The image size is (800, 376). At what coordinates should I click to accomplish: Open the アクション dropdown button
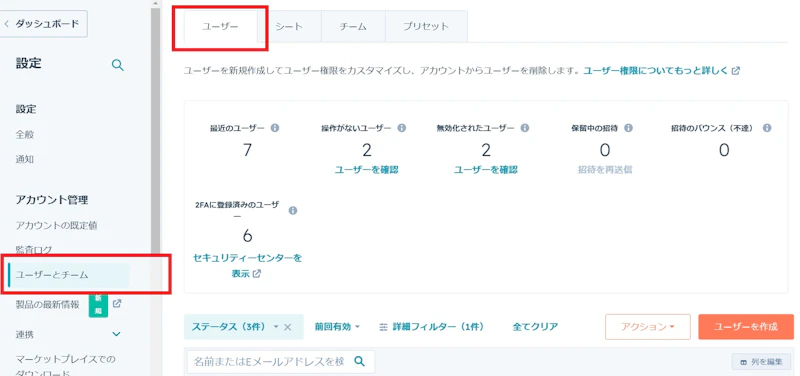point(647,327)
